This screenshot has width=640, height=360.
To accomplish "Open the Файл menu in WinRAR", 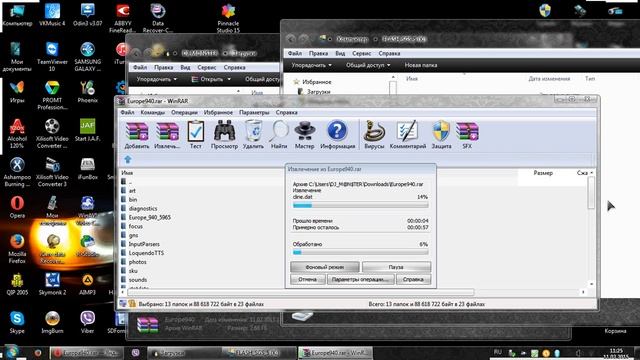I will tap(127, 112).
